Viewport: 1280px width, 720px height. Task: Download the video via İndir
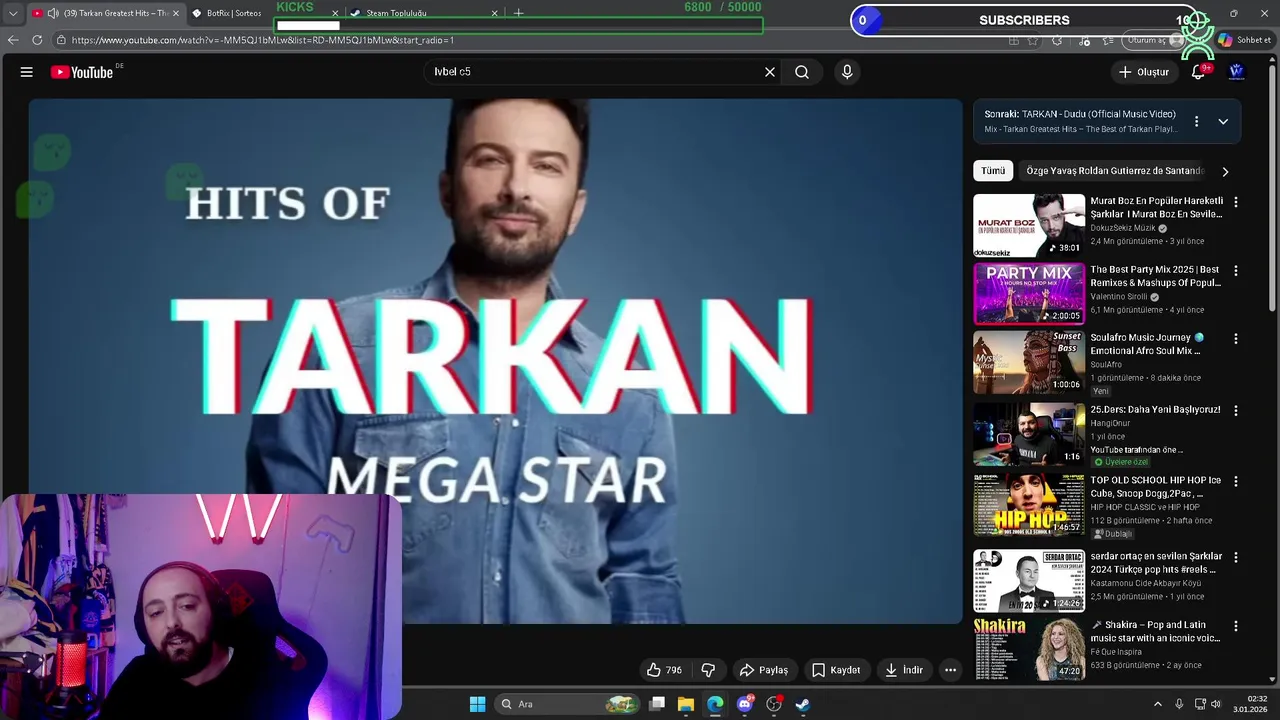903,670
